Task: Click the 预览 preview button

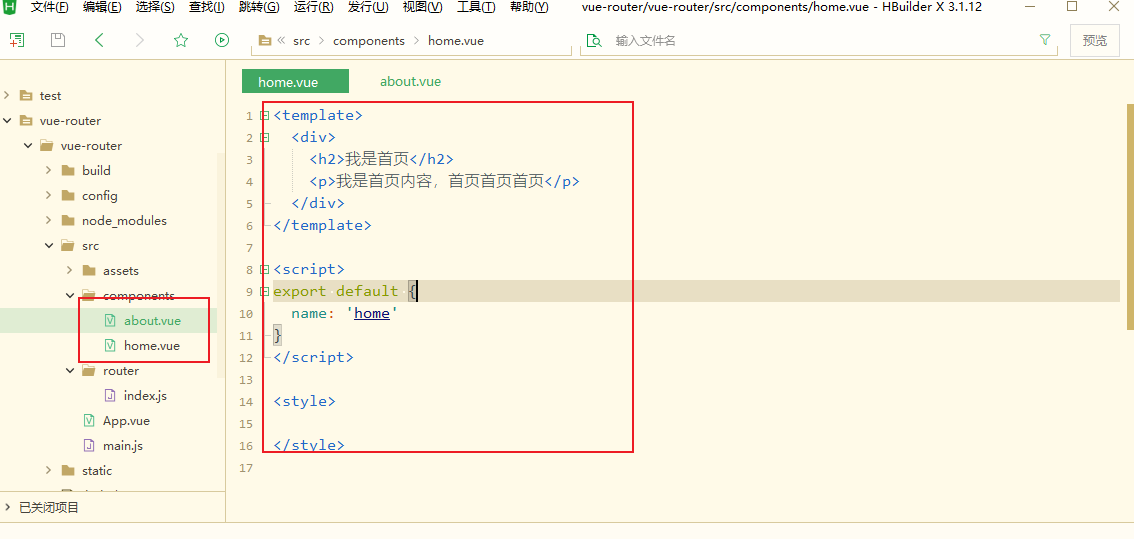Action: tap(1094, 41)
